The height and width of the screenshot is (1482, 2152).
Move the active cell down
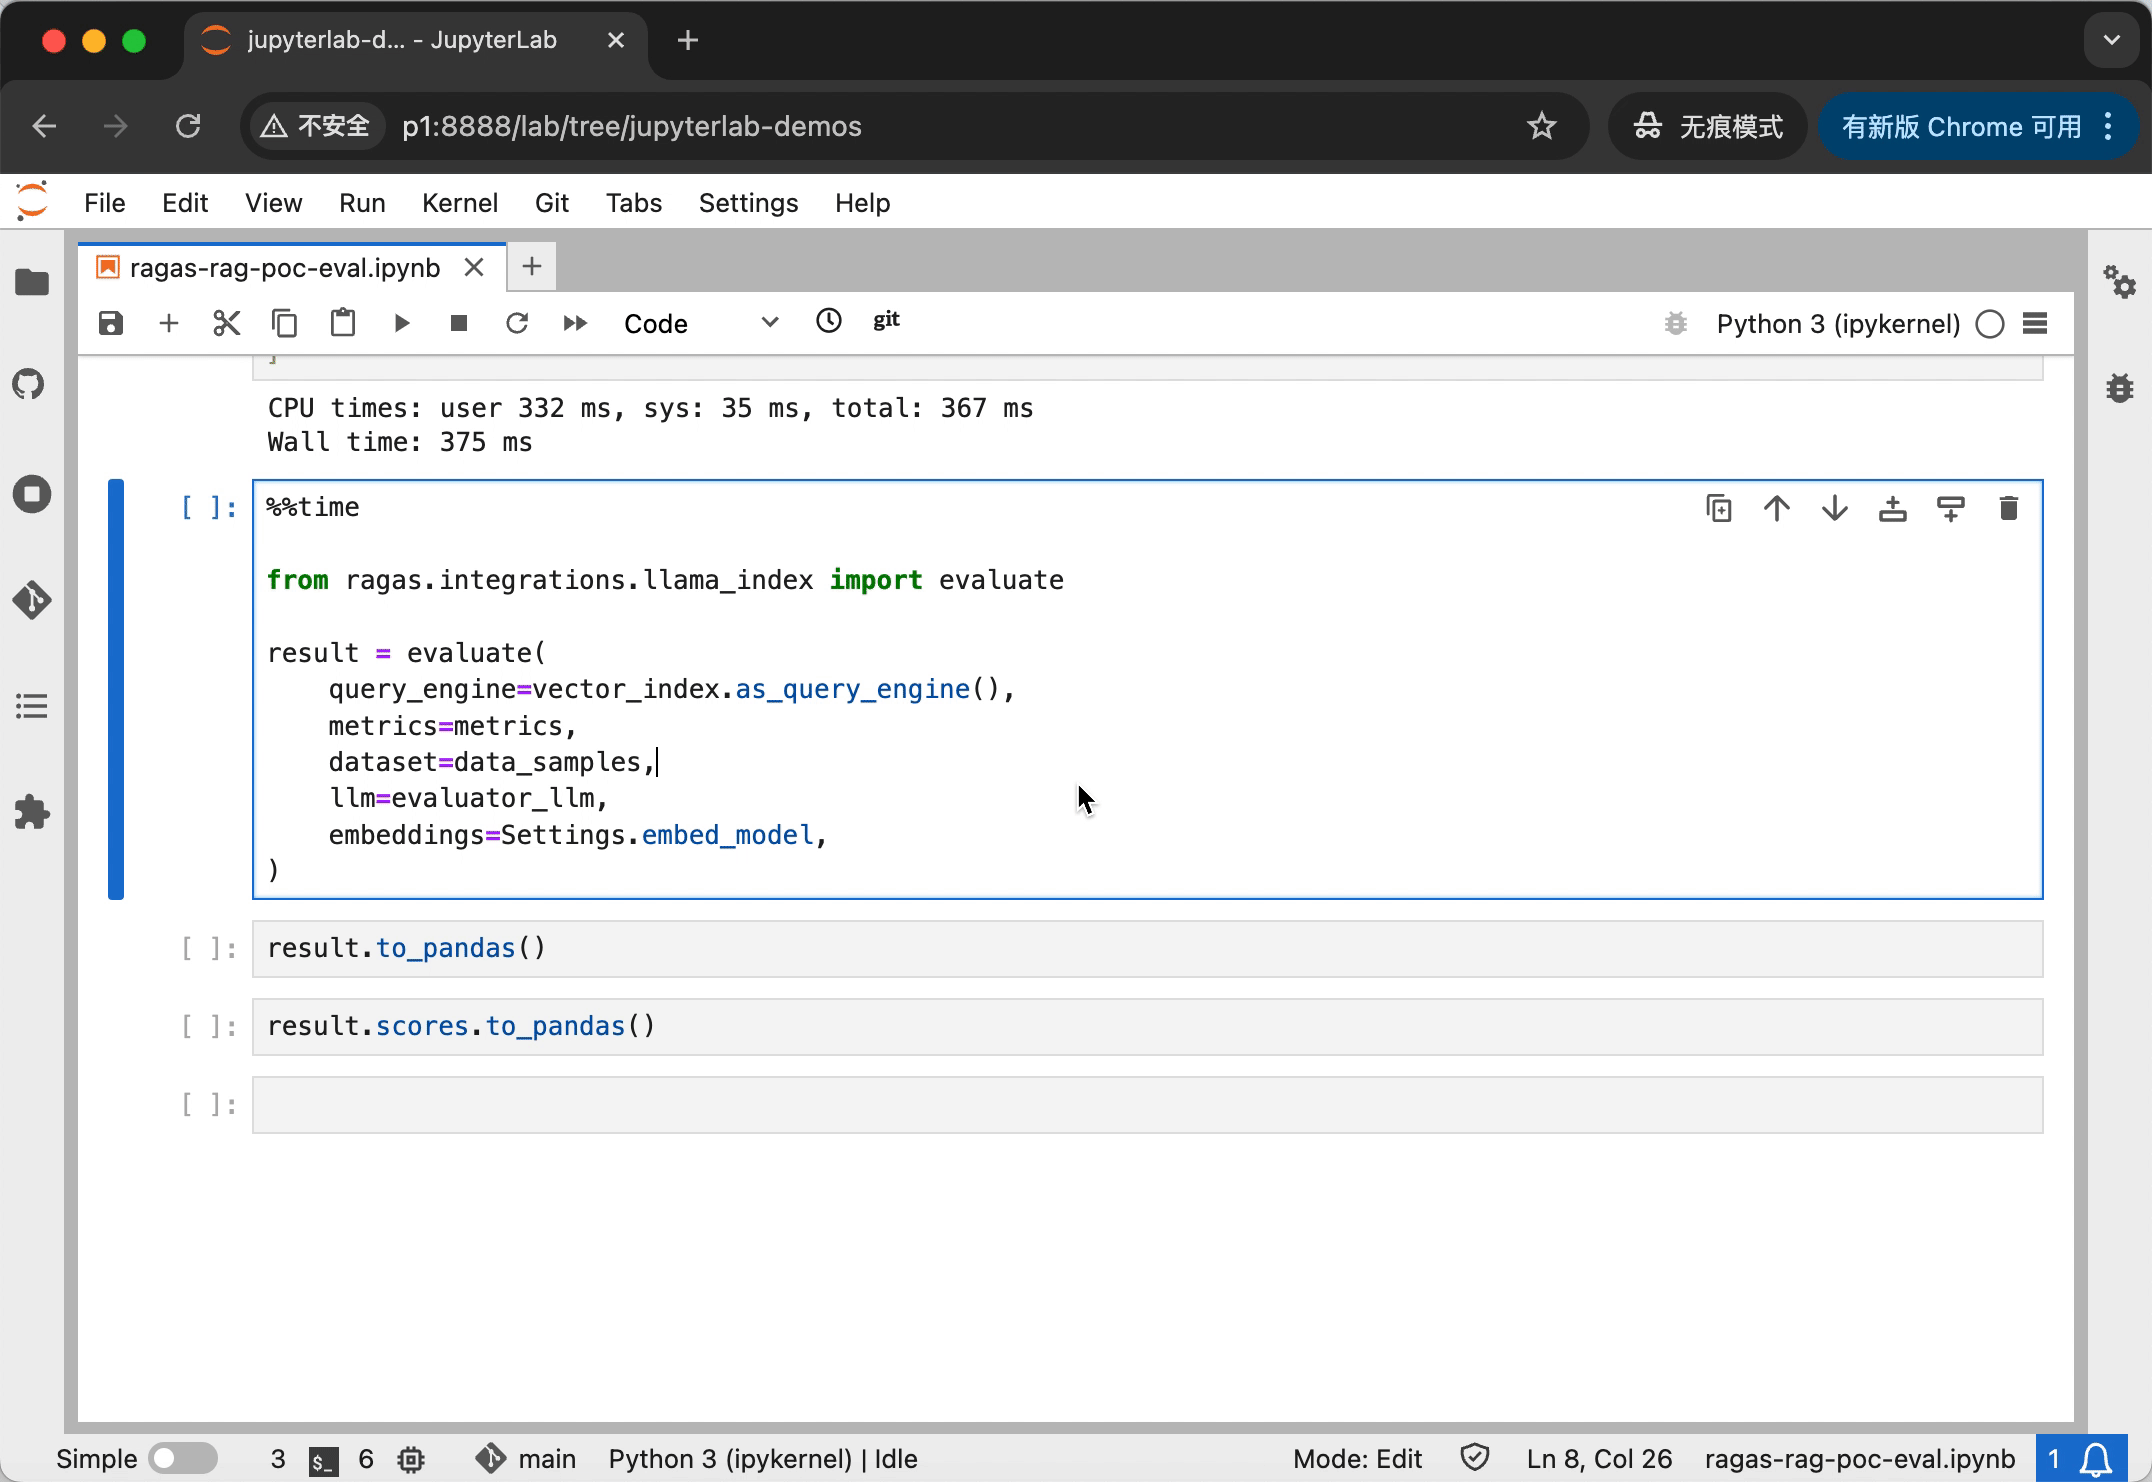point(1834,509)
